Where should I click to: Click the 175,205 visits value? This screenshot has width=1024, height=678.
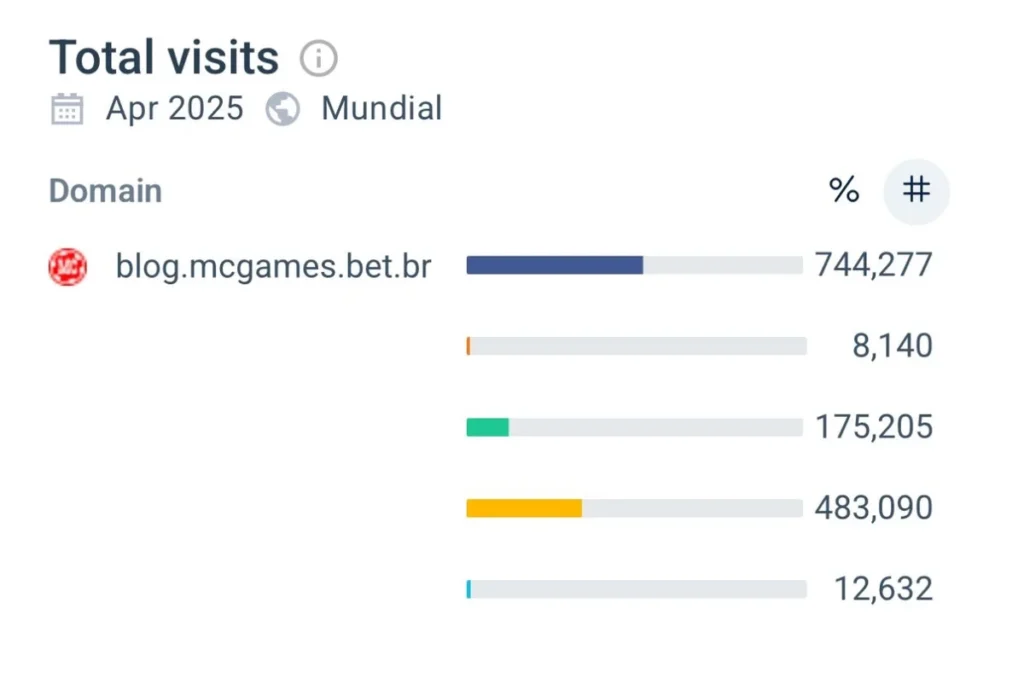pos(873,427)
